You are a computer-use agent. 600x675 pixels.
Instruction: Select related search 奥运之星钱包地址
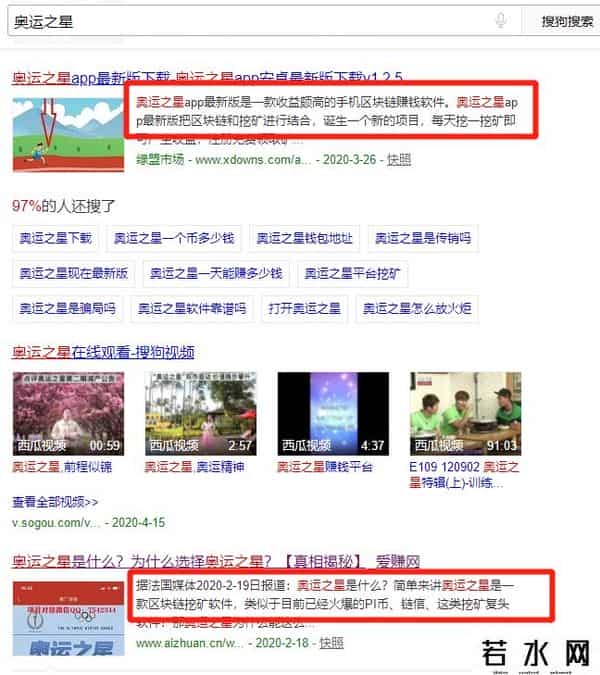click(x=304, y=238)
